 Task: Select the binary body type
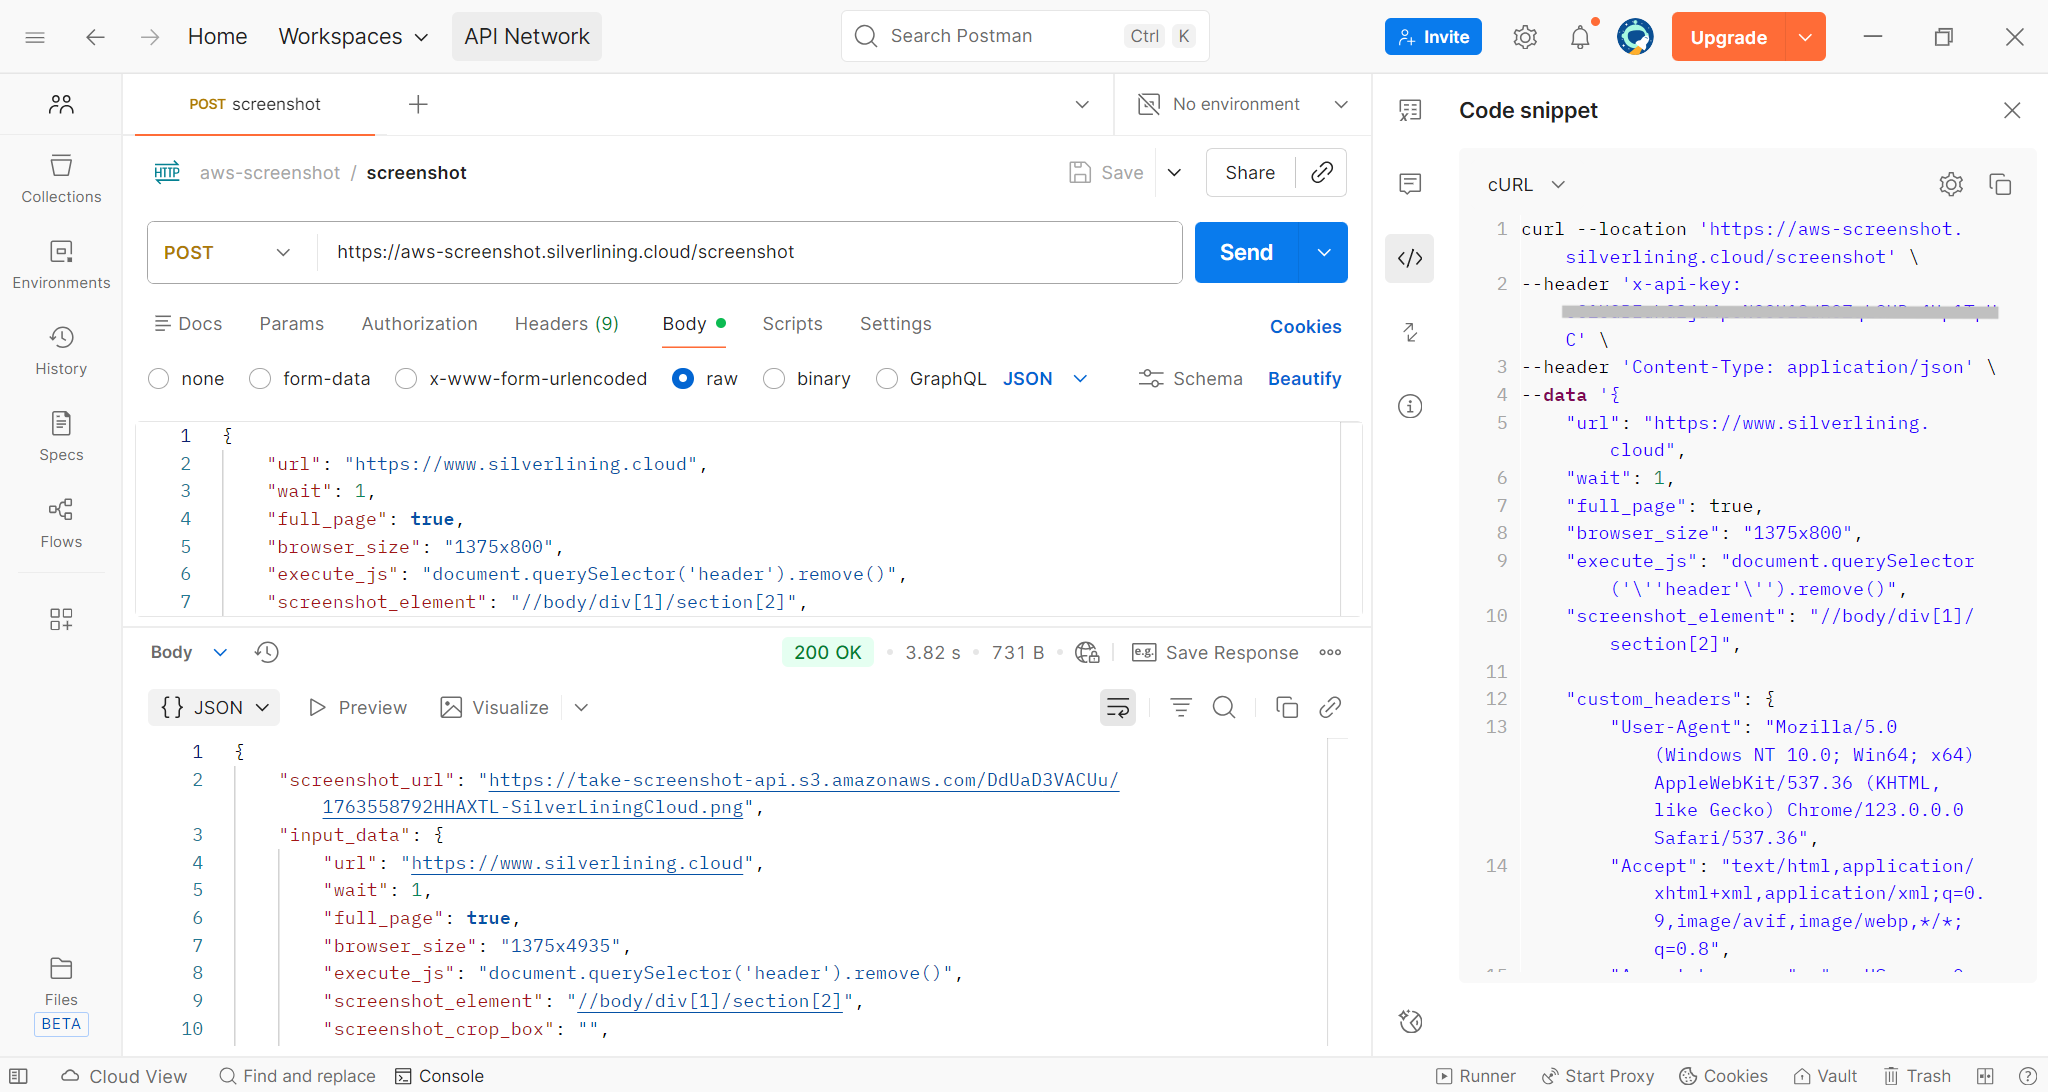[774, 379]
